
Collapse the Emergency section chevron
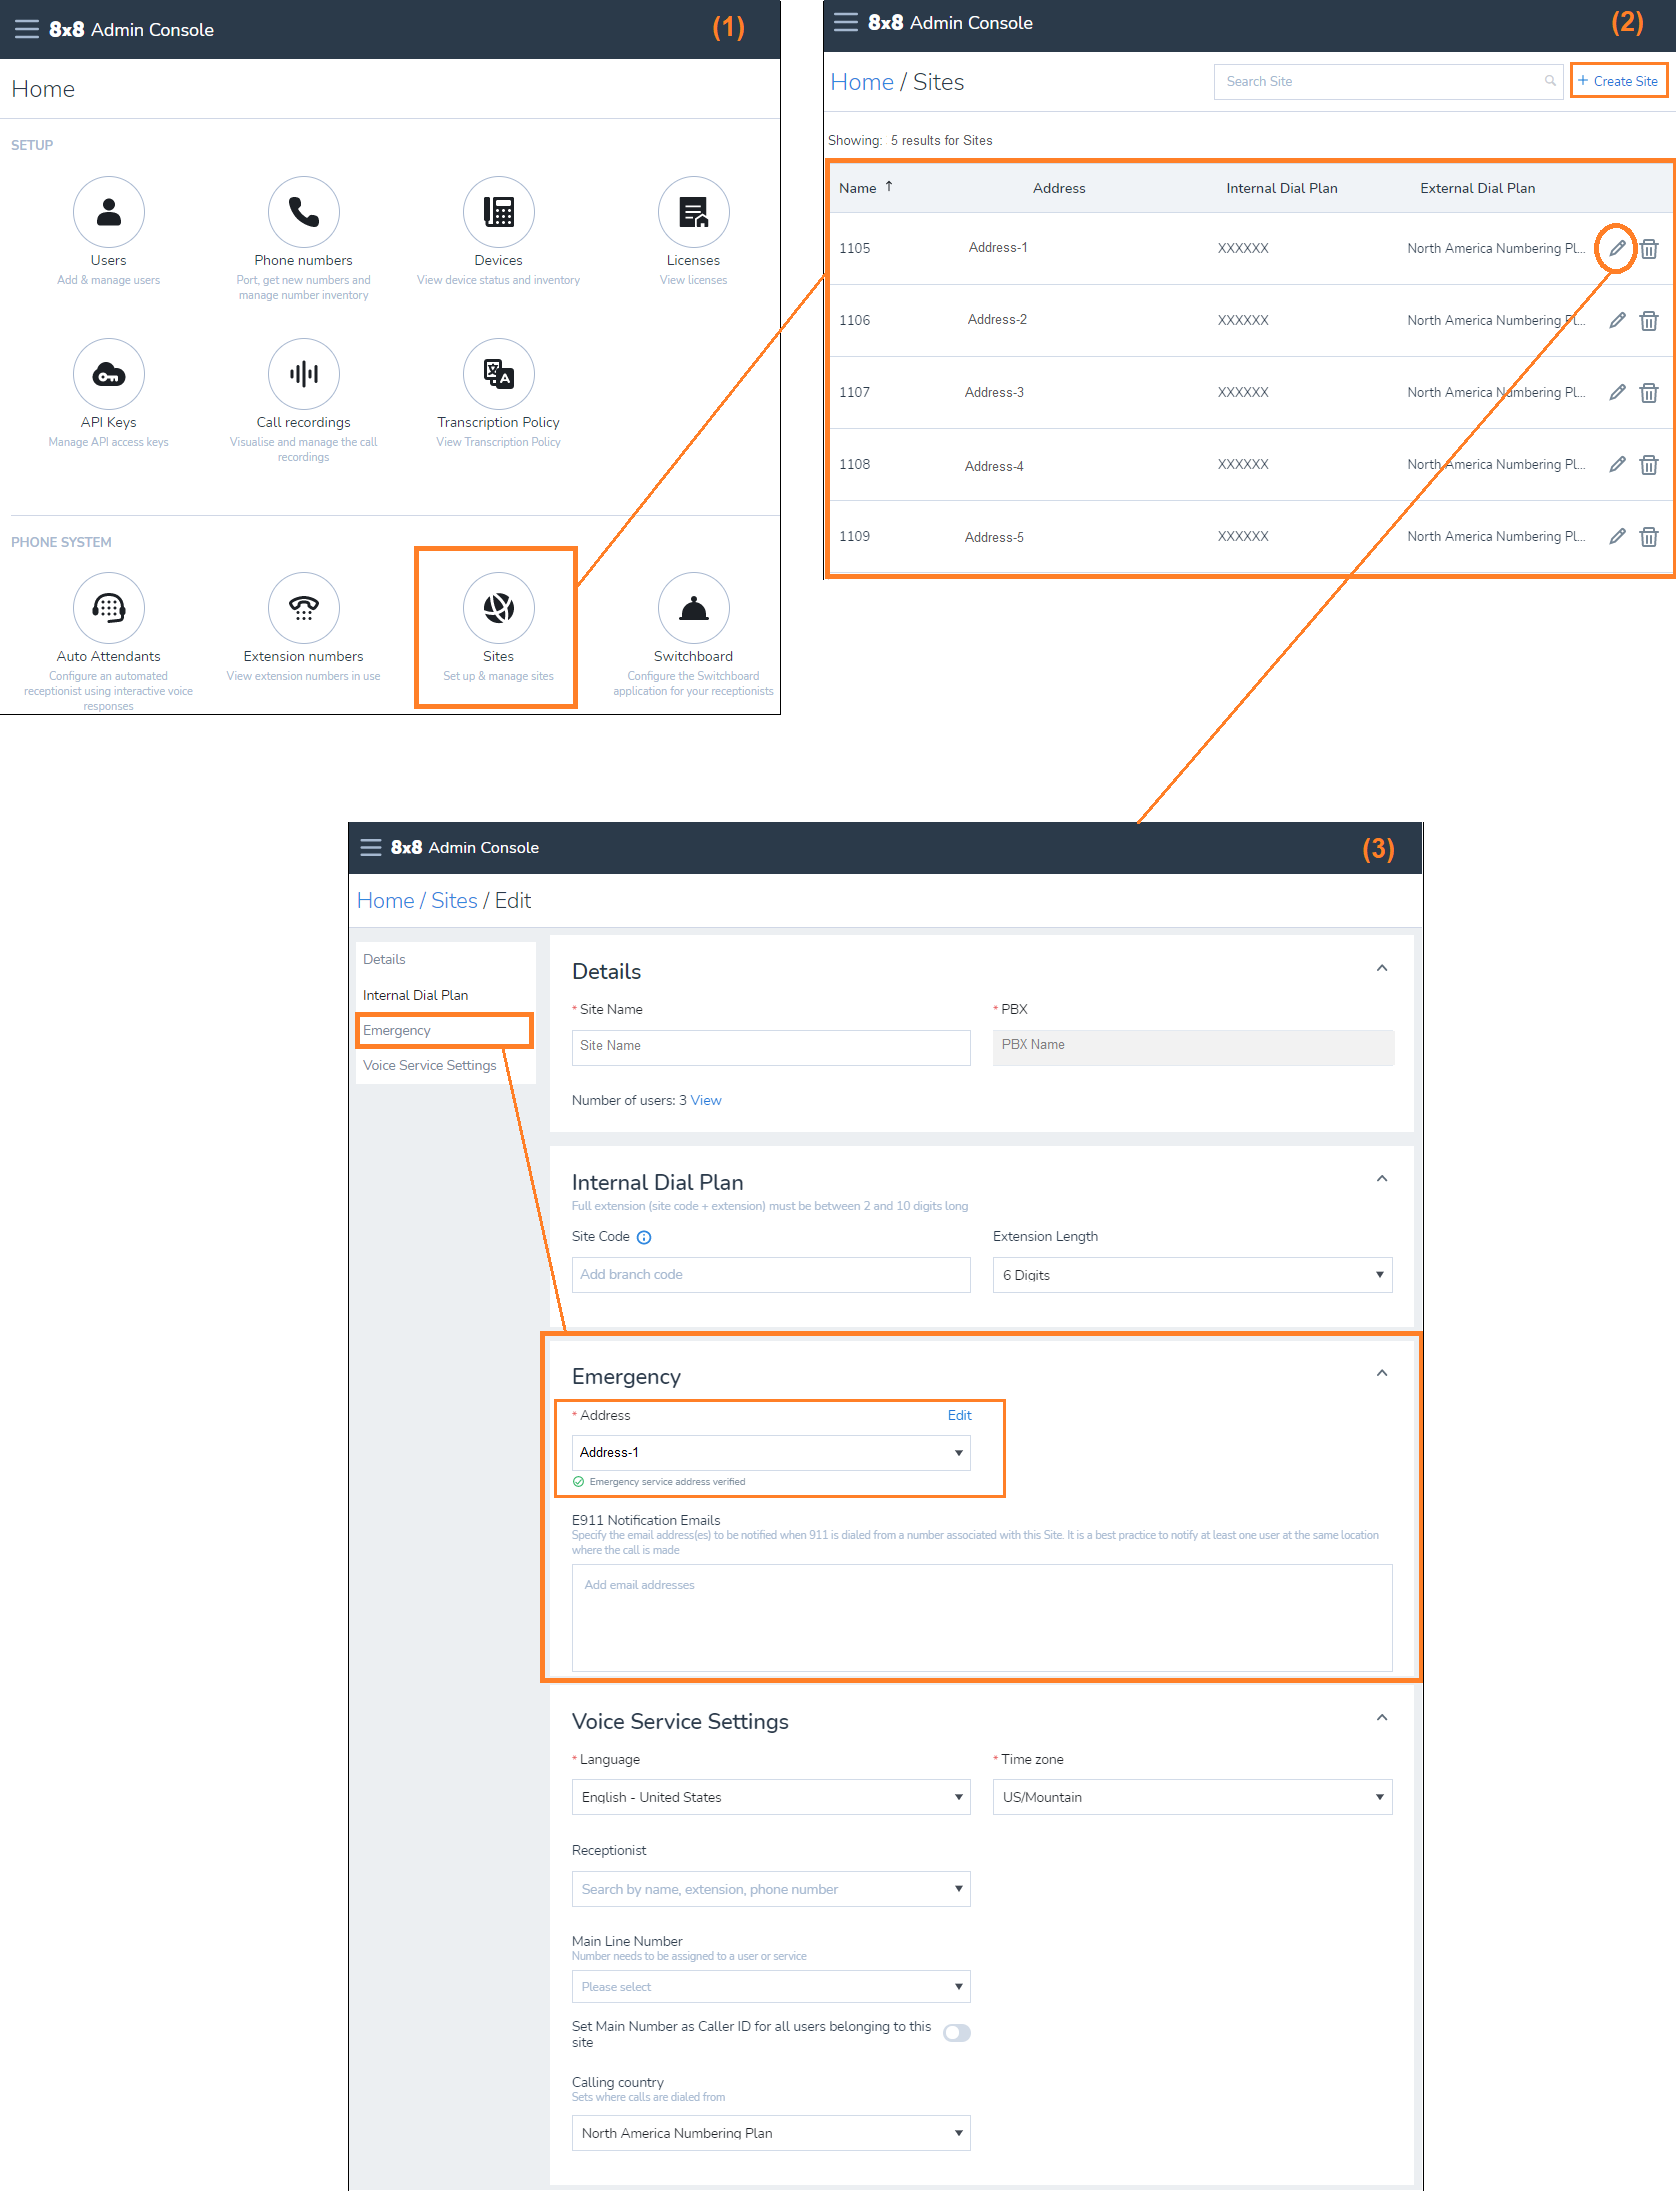point(1381,1373)
